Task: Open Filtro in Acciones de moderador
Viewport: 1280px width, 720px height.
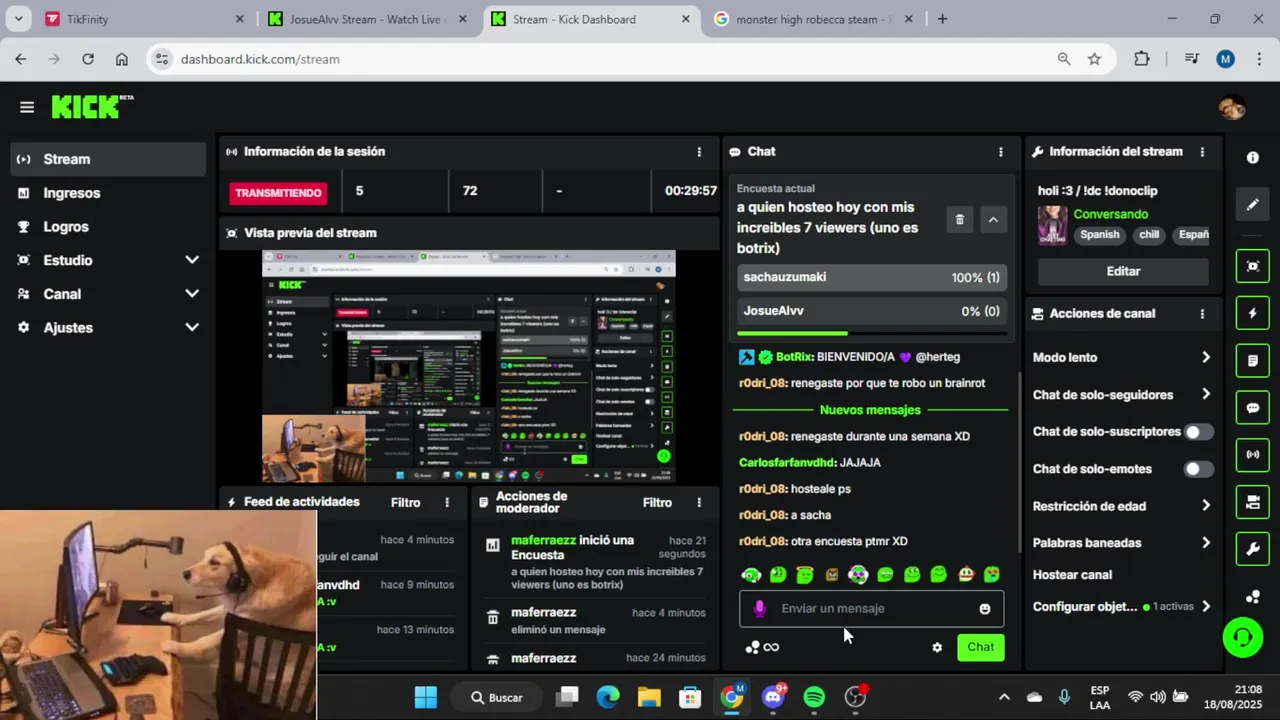Action: (x=657, y=502)
